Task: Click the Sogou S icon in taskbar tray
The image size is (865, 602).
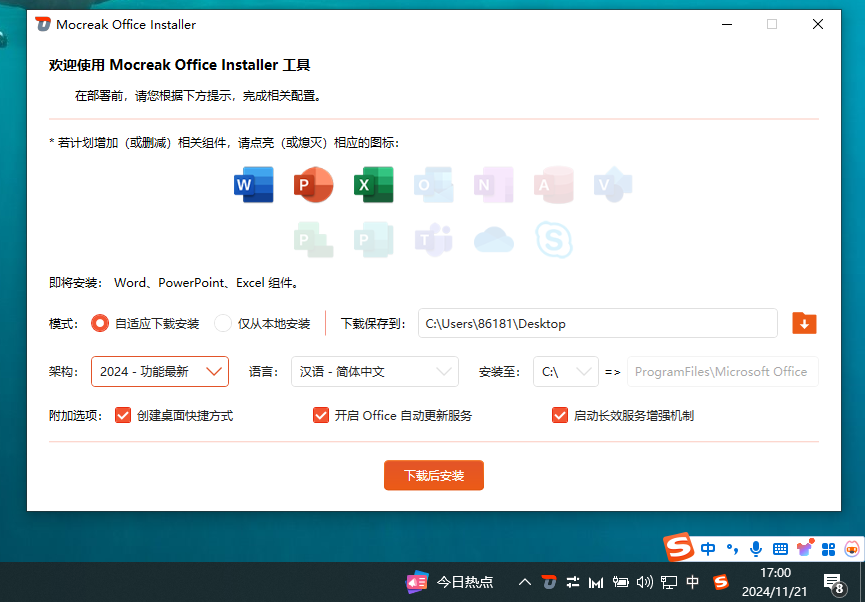Action: click(720, 582)
